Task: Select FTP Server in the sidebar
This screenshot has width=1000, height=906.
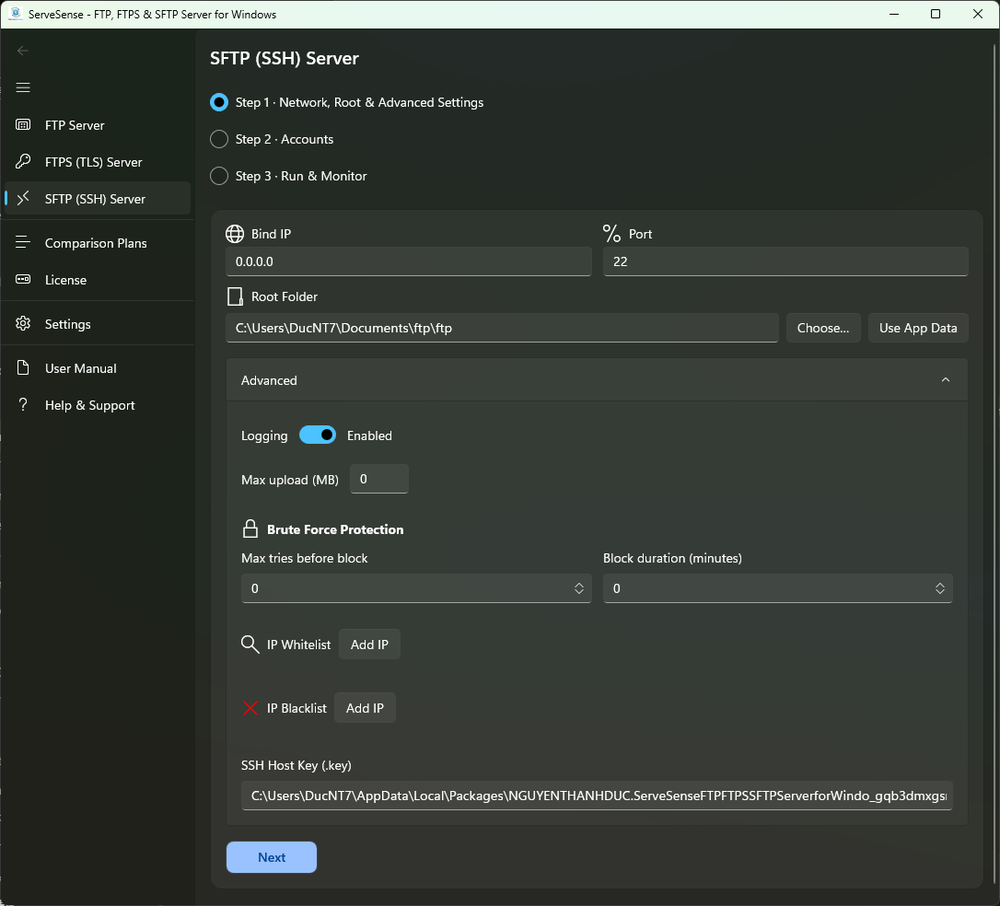Action: (x=75, y=125)
